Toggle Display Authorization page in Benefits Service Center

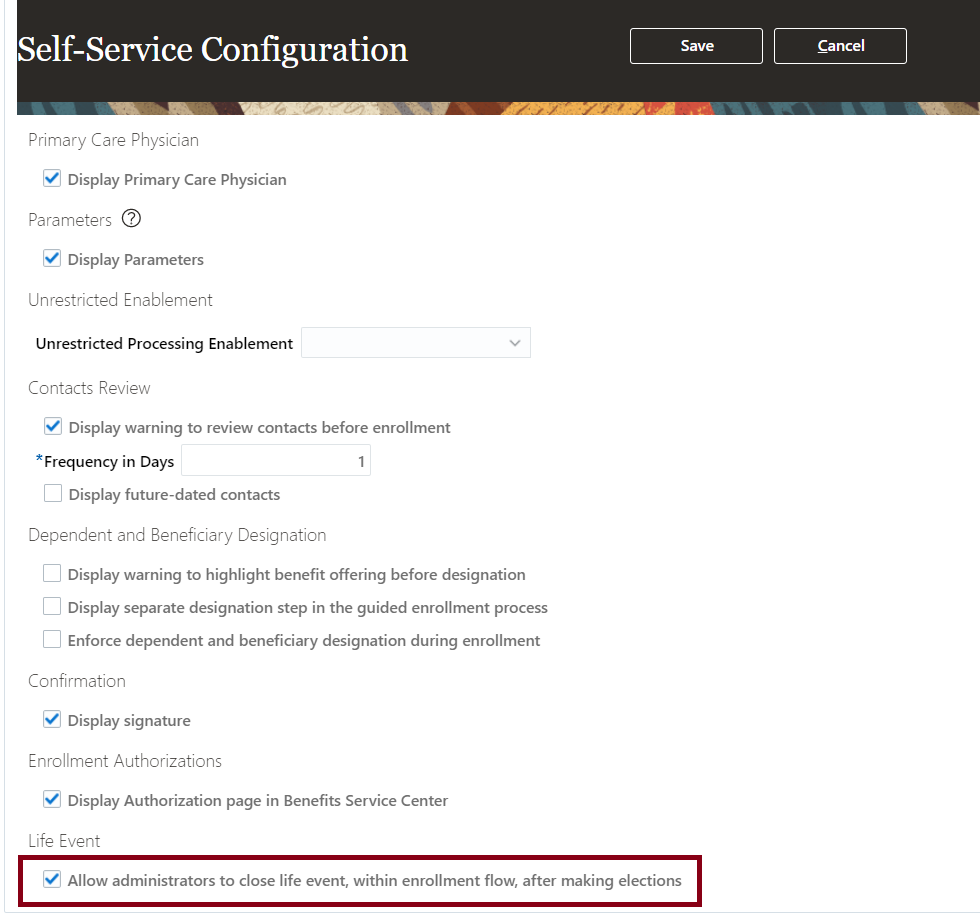click(x=53, y=800)
